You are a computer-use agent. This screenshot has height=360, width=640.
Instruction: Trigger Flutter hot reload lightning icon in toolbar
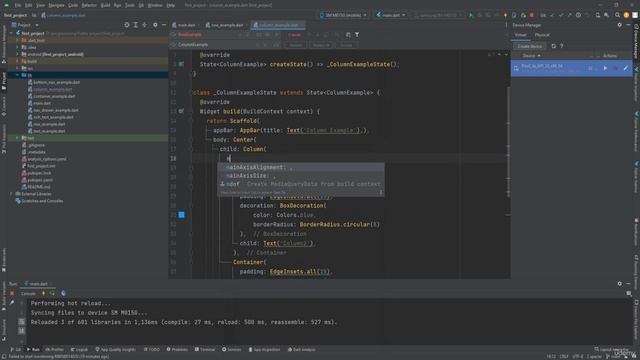pyautogui.click(x=505, y=15)
